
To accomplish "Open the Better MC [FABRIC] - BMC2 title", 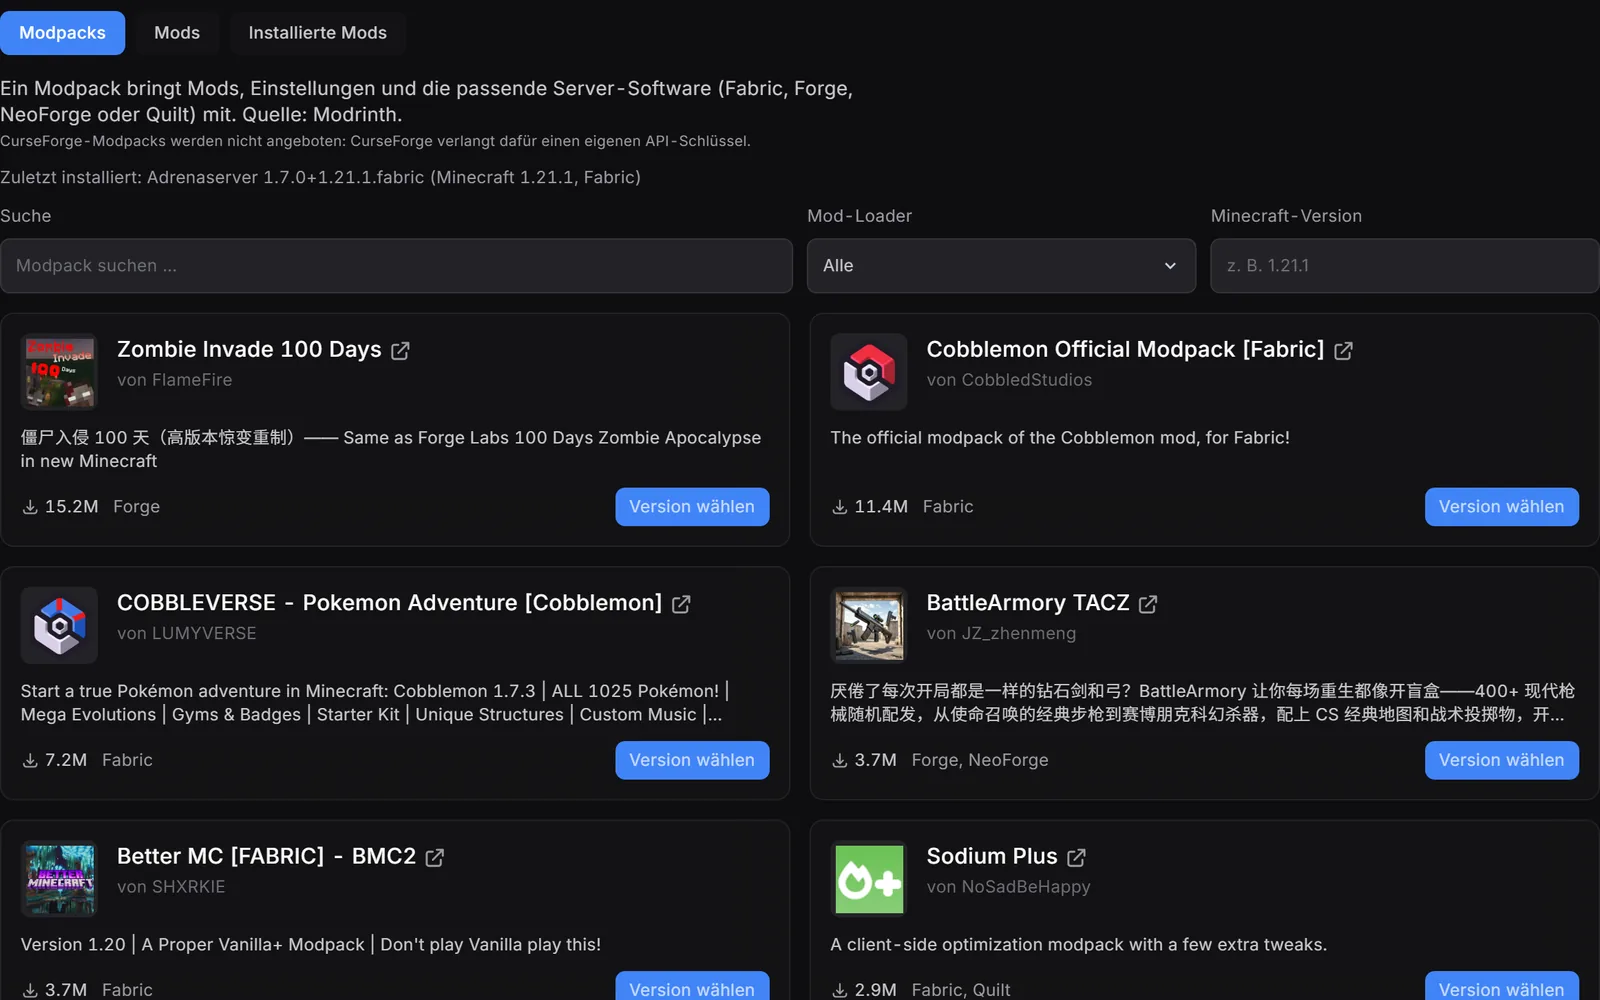I will (266, 857).
